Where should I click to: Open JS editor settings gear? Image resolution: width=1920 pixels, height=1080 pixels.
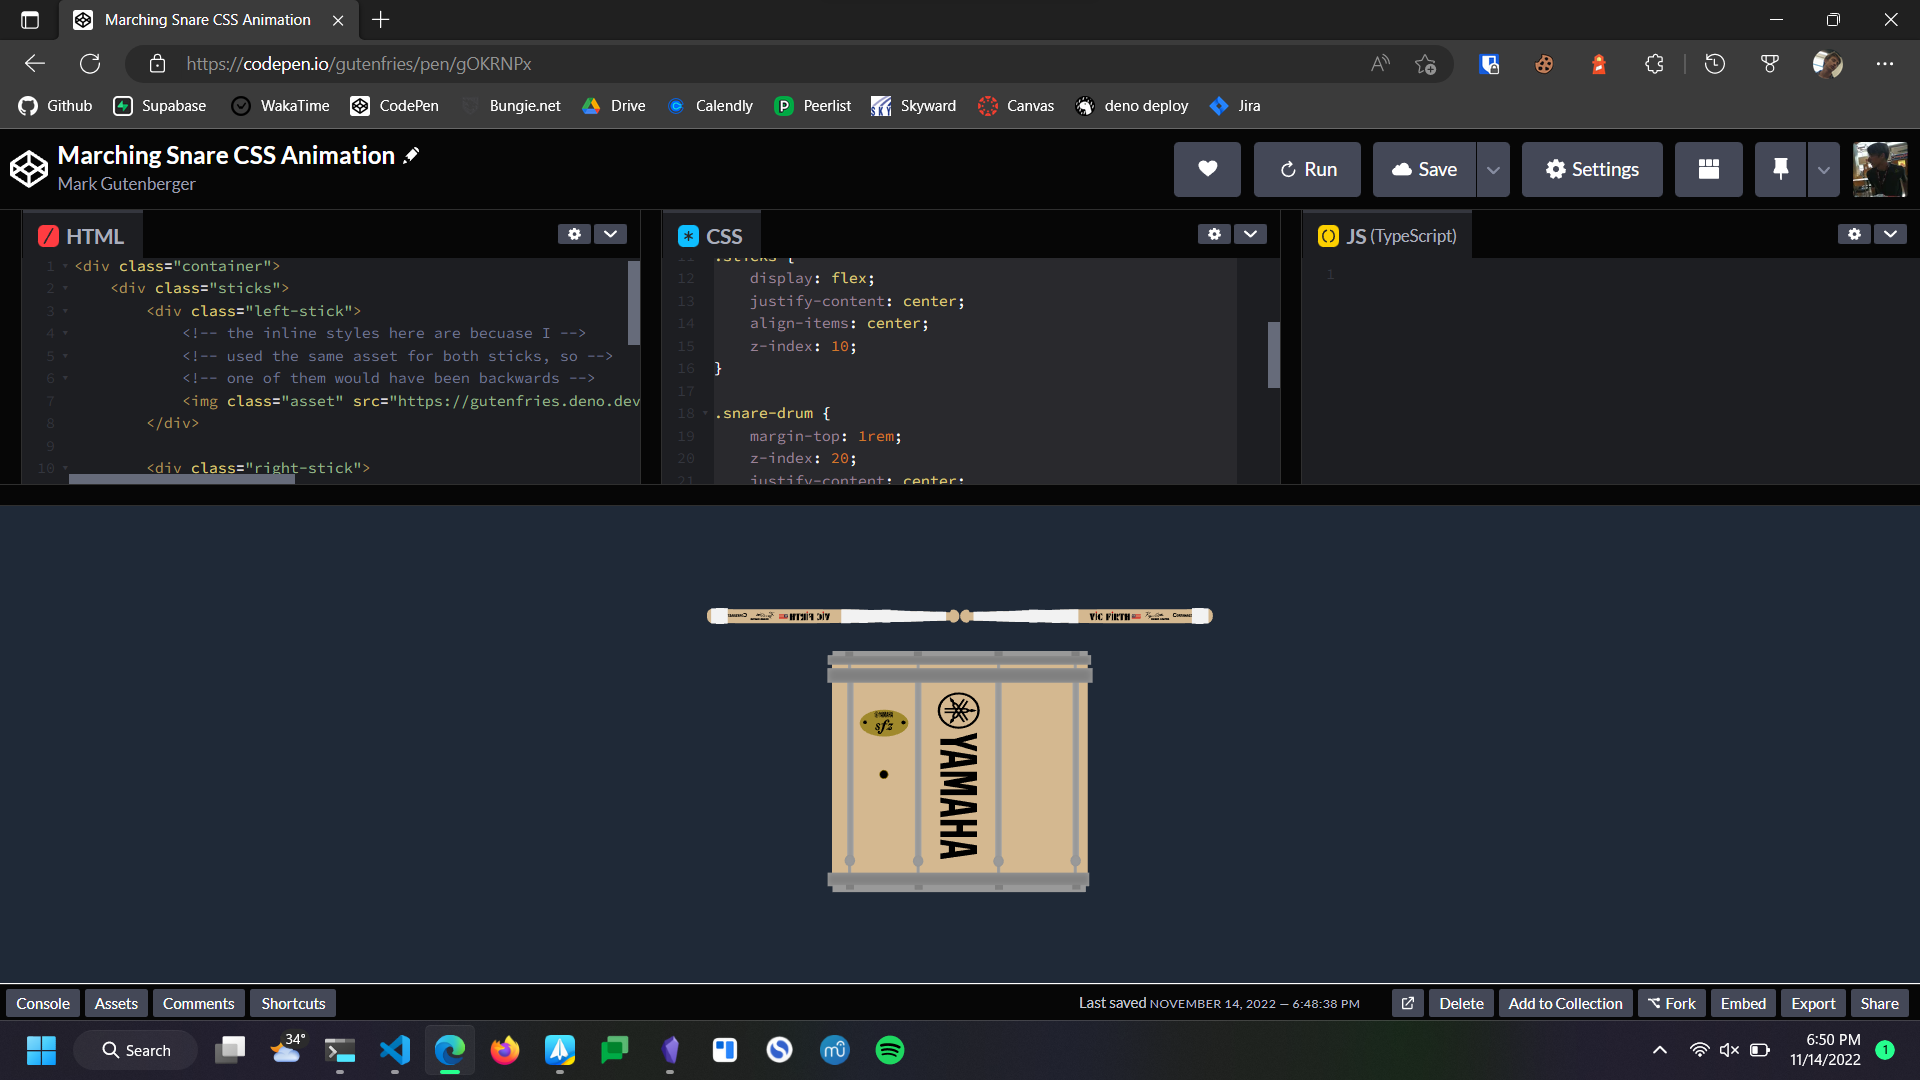click(1854, 233)
